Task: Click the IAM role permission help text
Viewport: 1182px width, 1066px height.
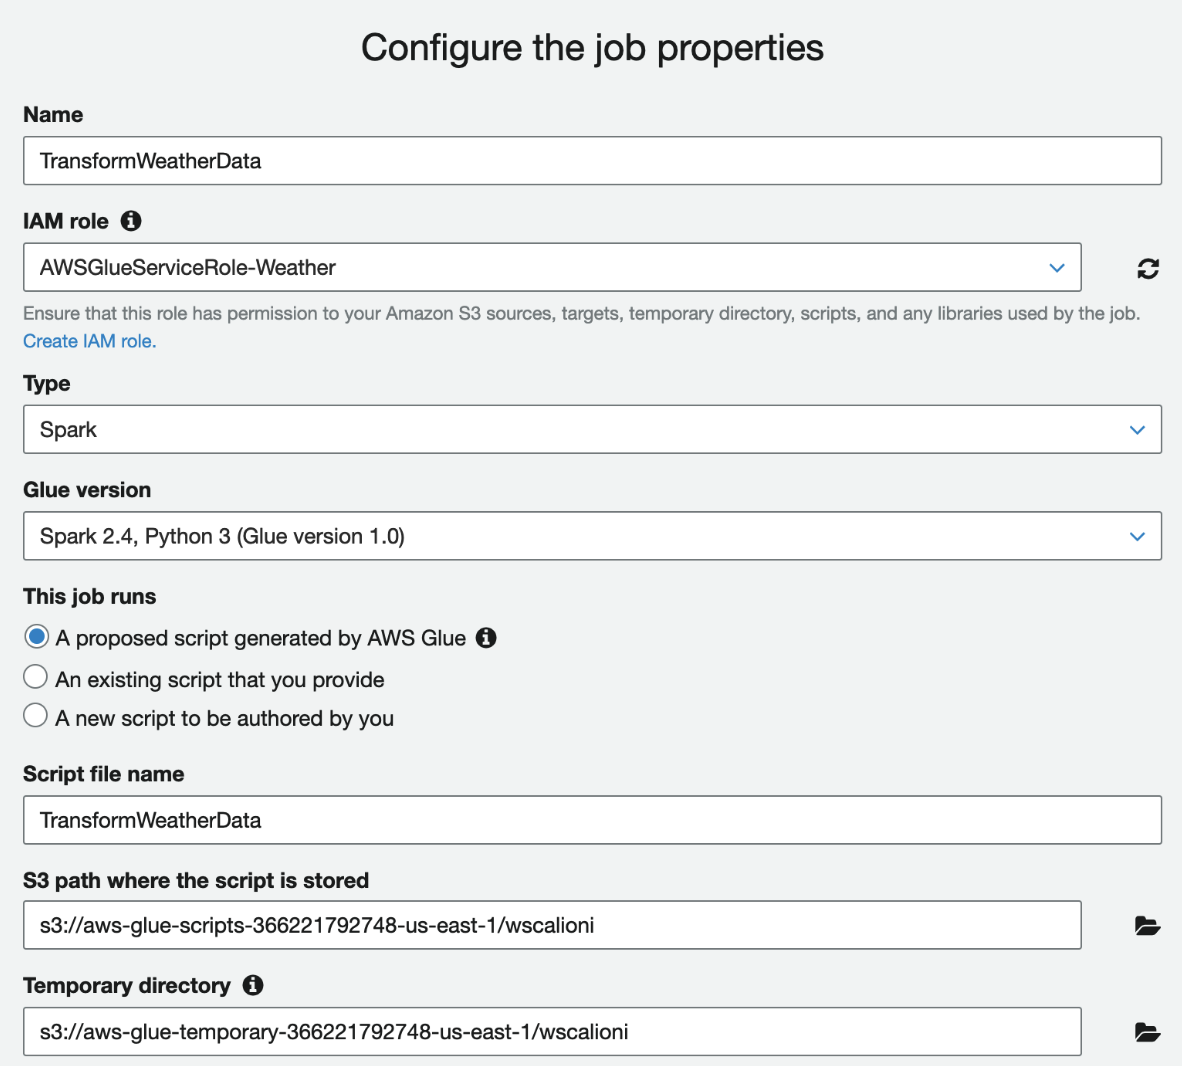Action: [x=581, y=314]
